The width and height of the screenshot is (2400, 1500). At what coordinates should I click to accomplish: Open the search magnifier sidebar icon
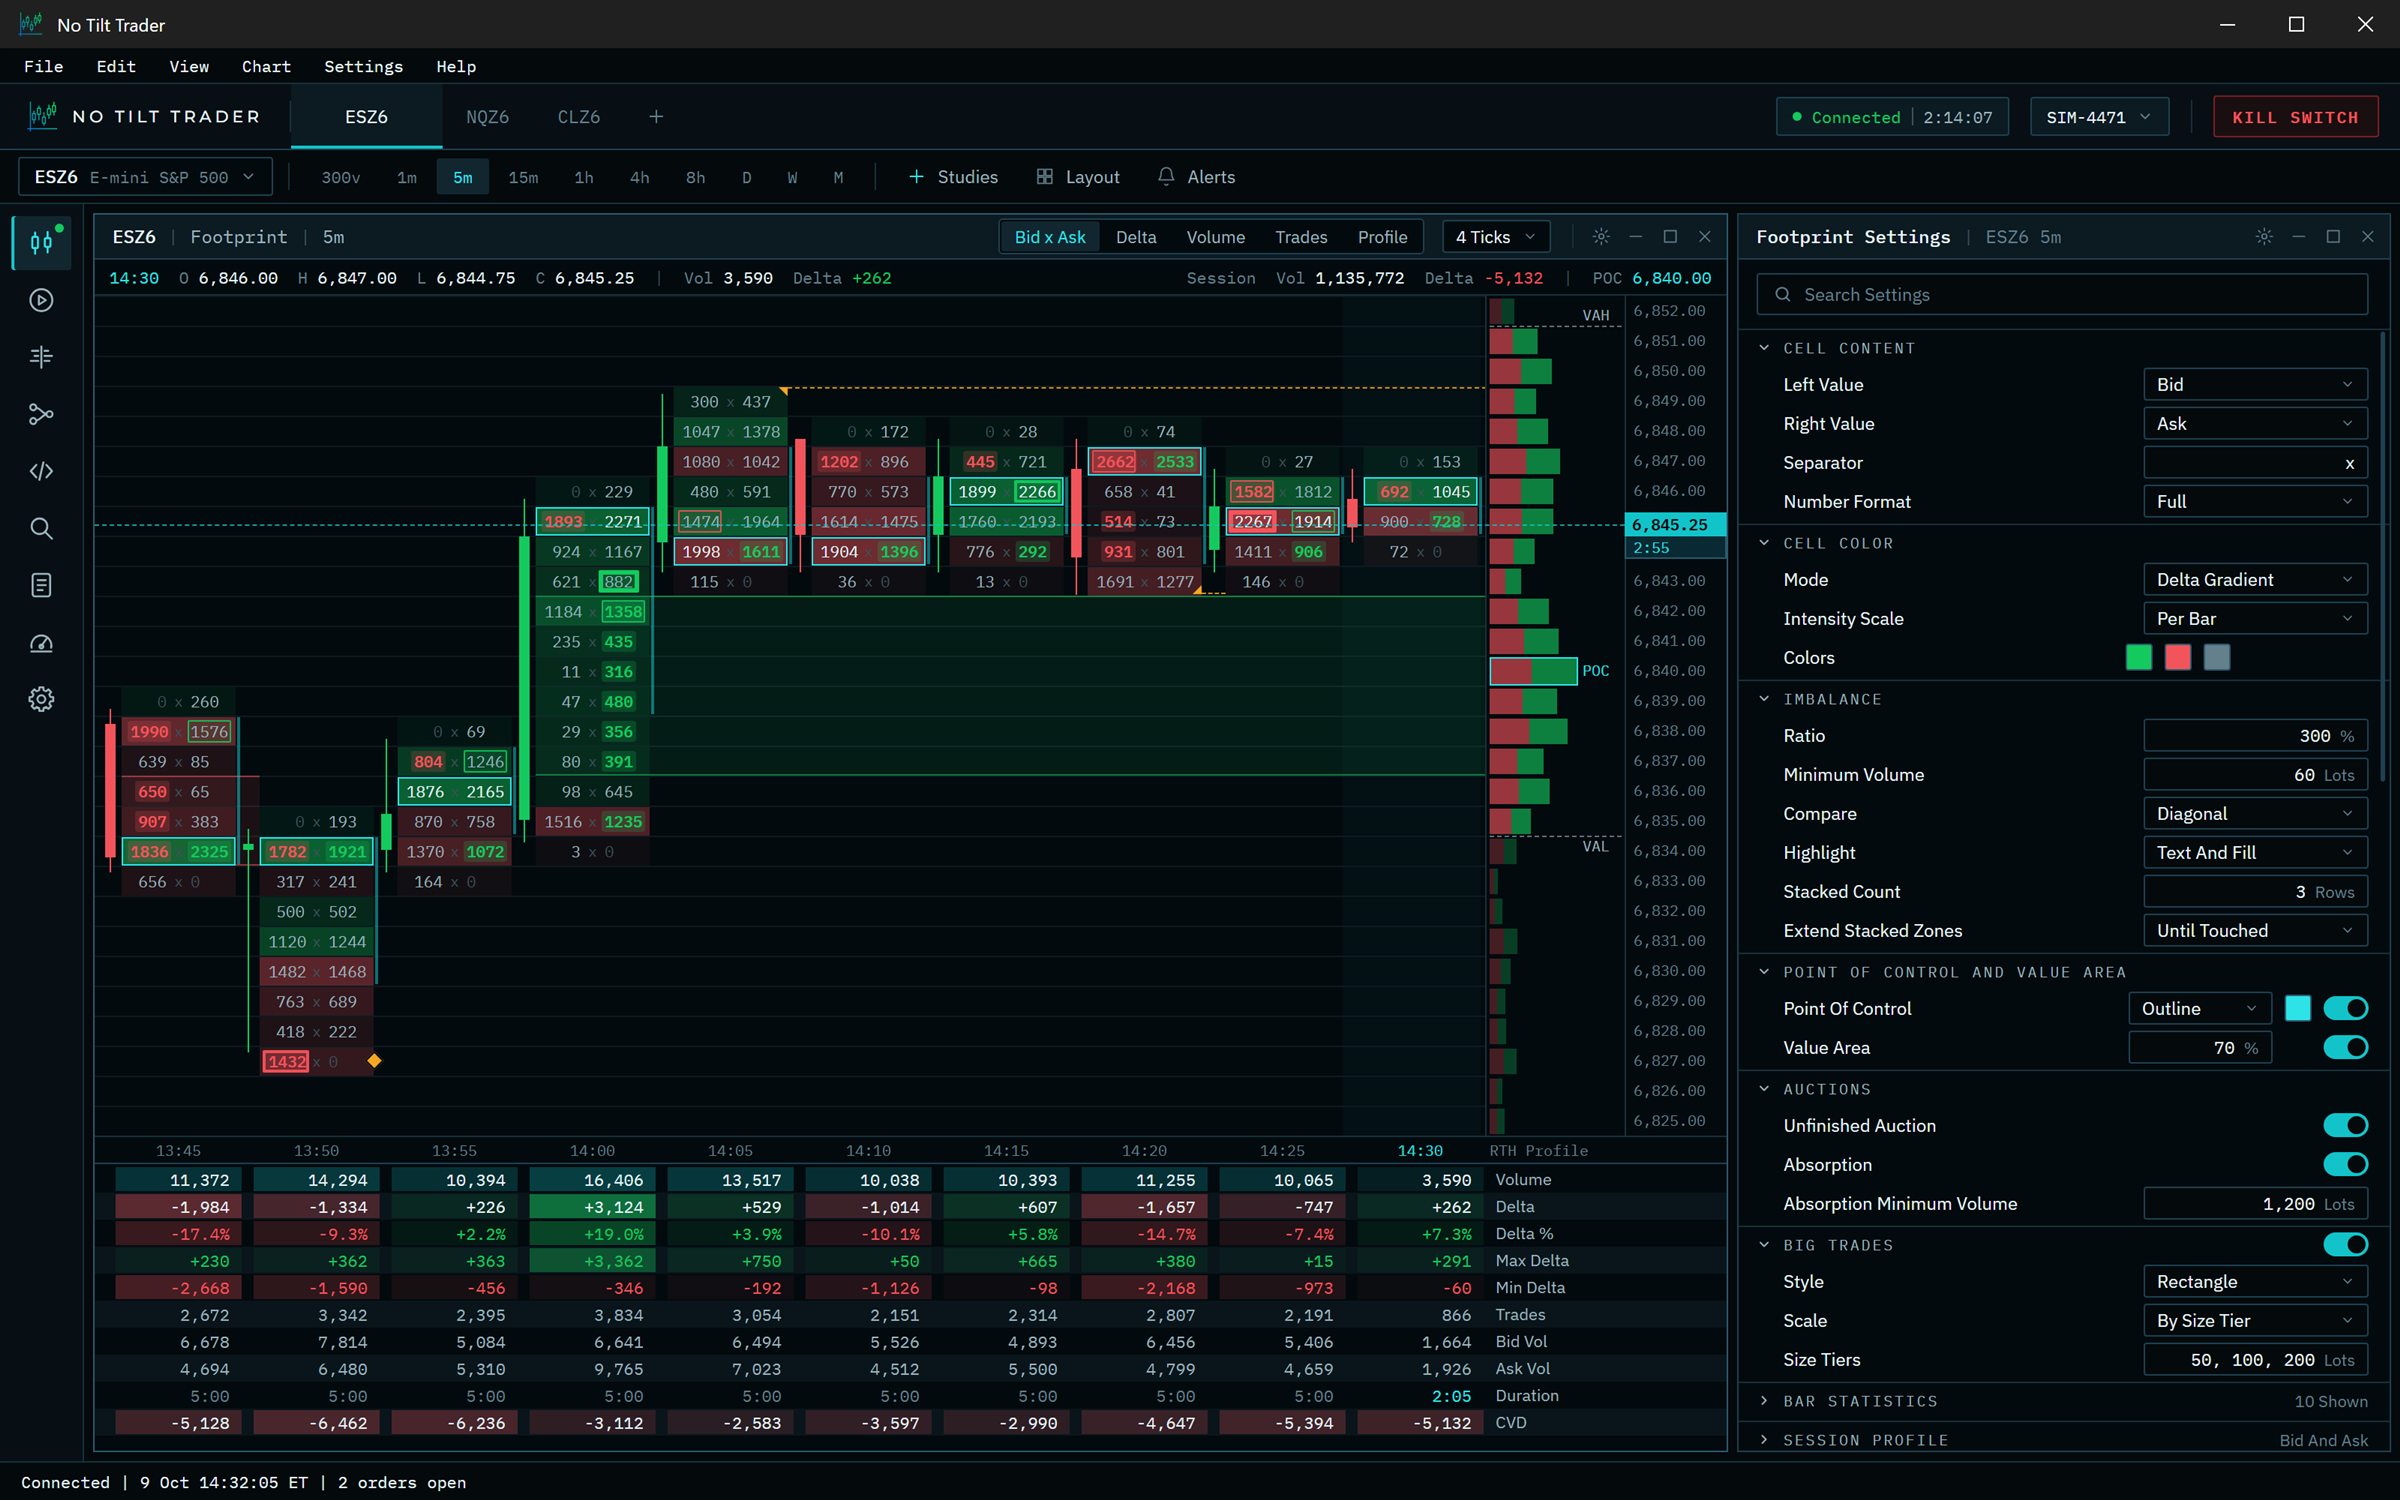click(x=41, y=528)
